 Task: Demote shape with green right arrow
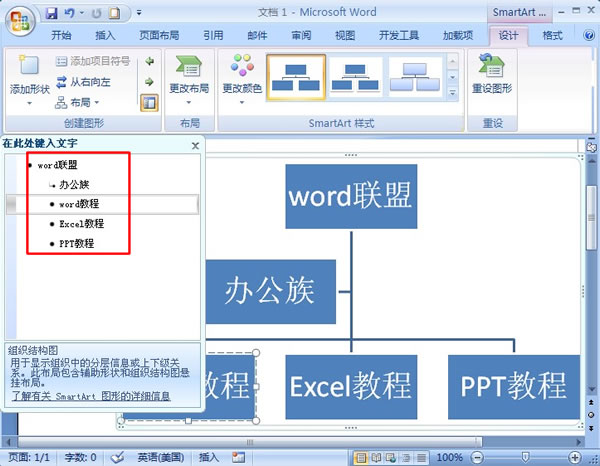149,81
